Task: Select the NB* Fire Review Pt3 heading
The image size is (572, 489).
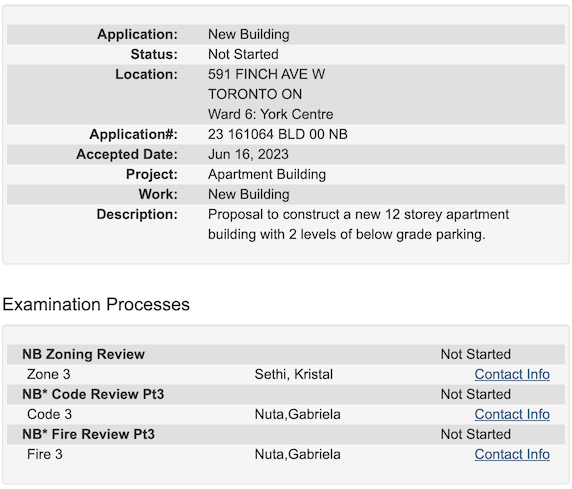Action: click(x=88, y=435)
